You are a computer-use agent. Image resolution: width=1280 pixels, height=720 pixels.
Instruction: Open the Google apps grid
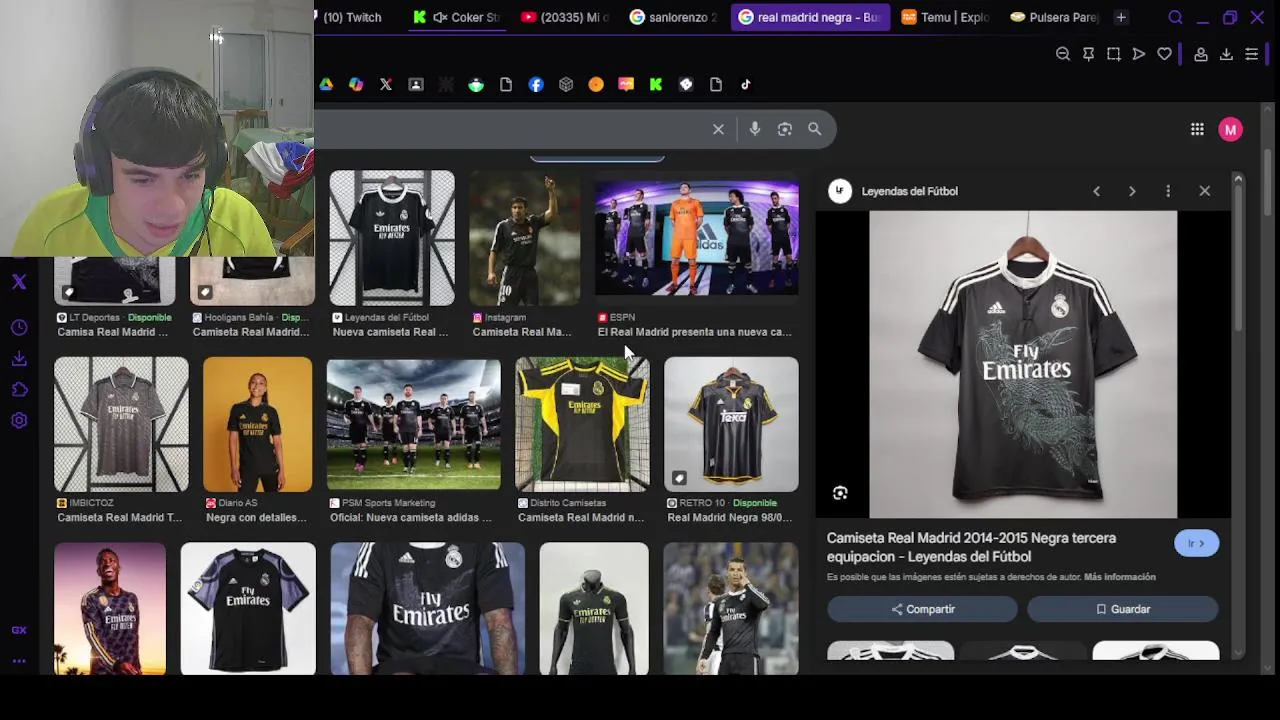click(x=1197, y=129)
